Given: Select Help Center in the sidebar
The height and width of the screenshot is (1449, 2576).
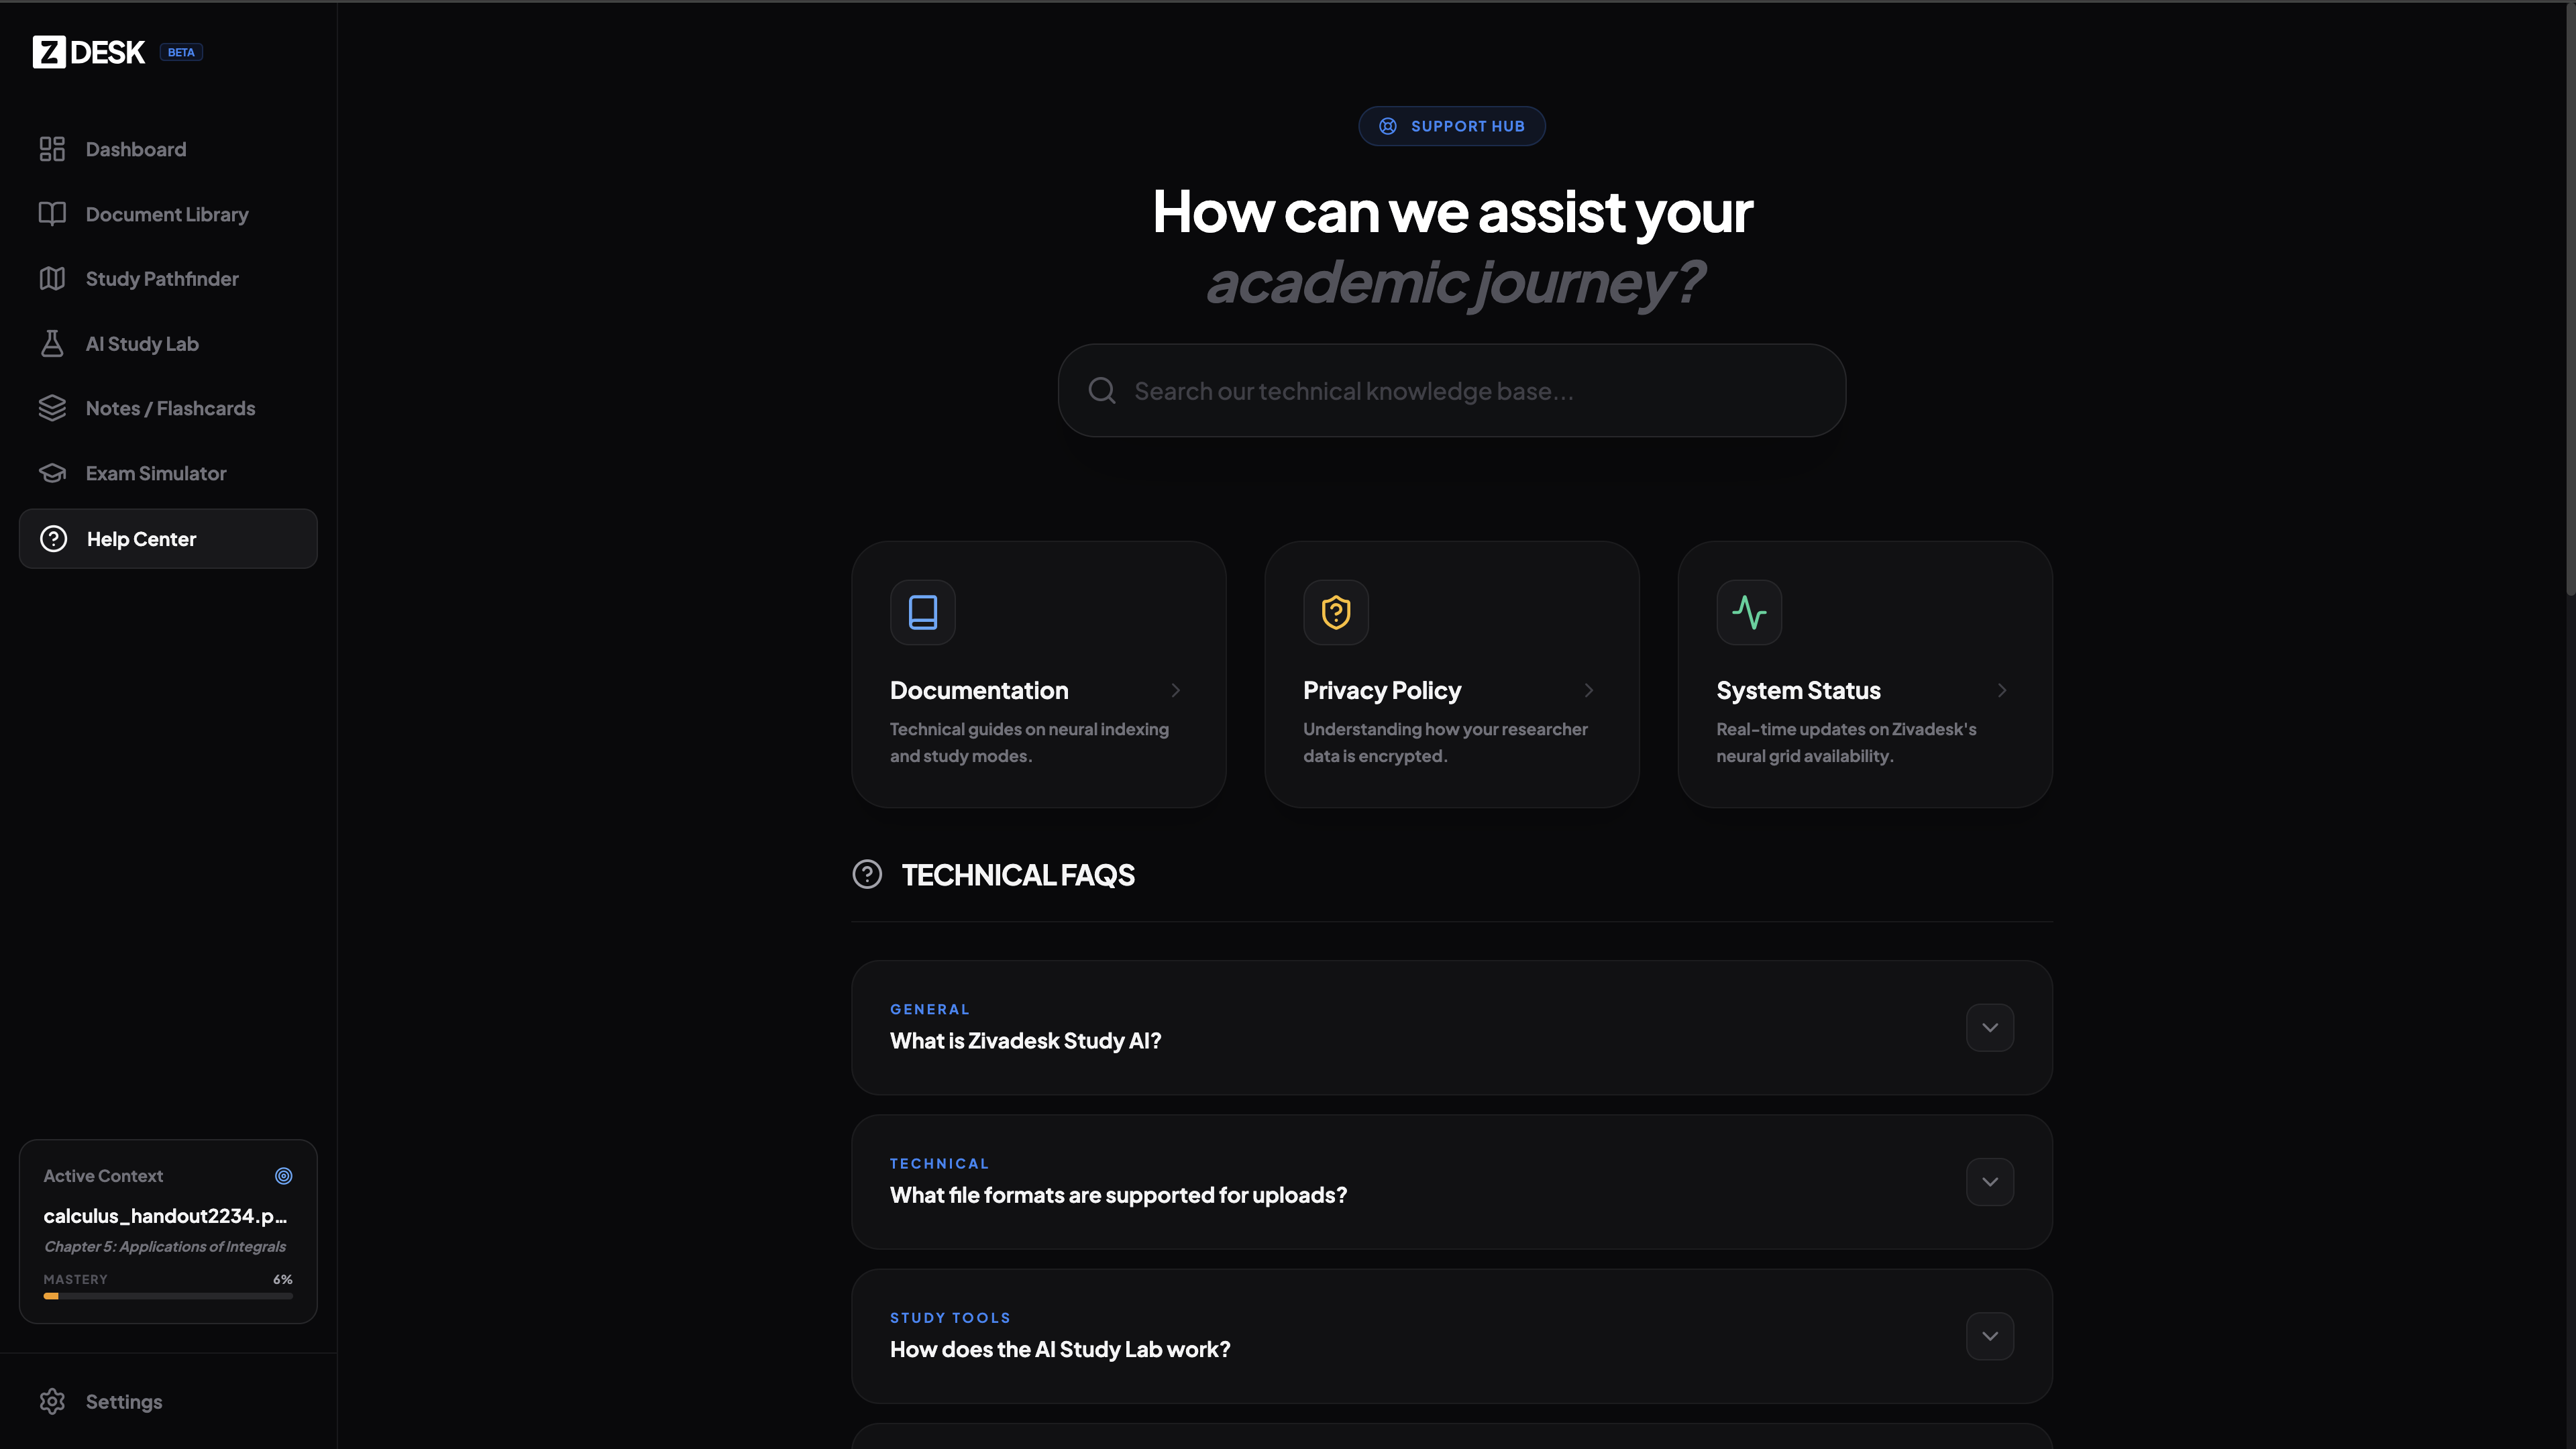Looking at the screenshot, I should coord(142,539).
